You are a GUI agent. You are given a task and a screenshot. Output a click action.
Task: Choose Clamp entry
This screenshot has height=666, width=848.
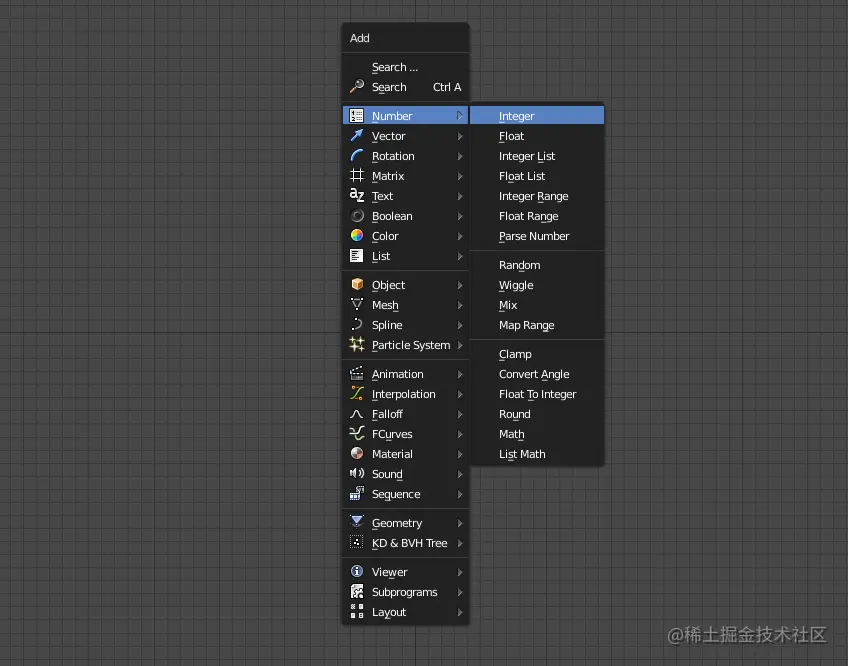pos(536,354)
